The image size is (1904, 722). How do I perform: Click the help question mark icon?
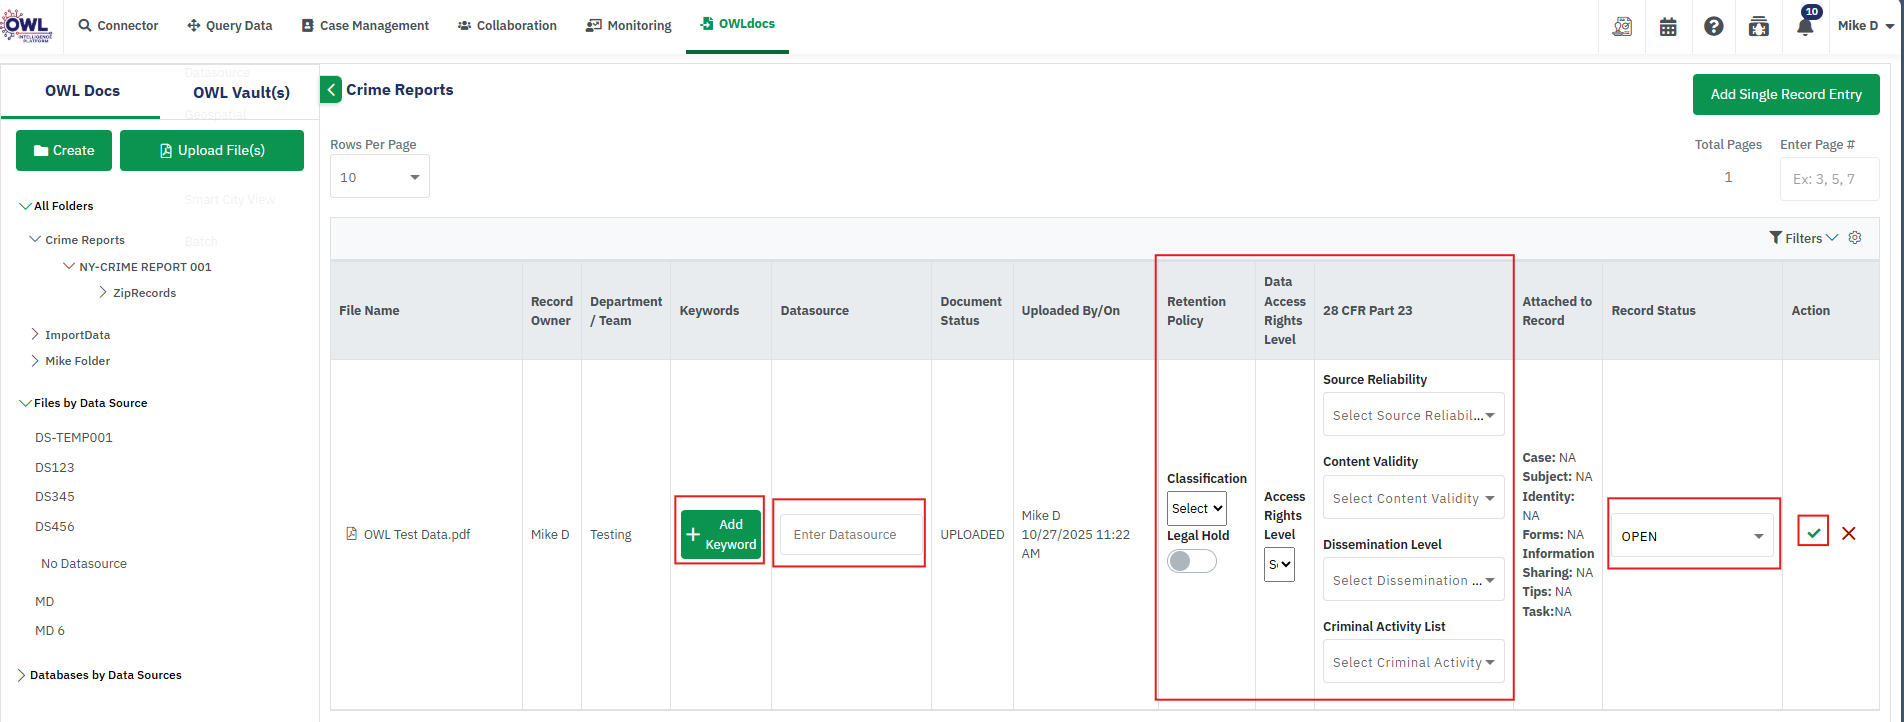tap(1714, 27)
